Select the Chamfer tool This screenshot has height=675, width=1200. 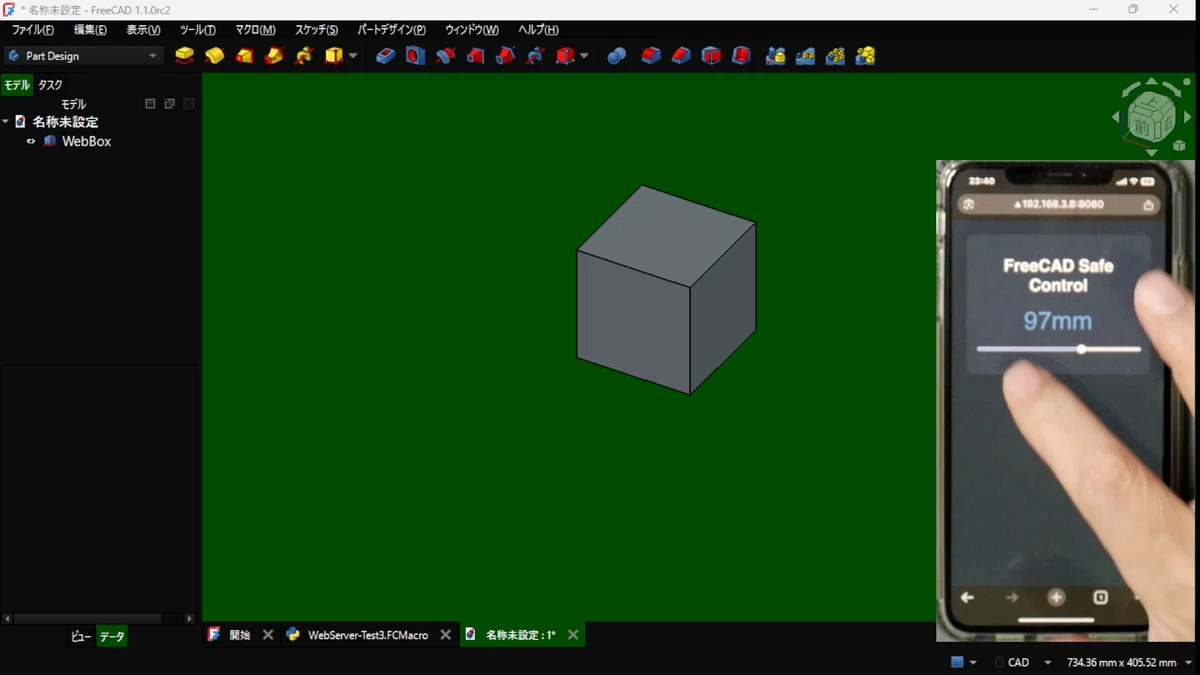[x=681, y=56]
